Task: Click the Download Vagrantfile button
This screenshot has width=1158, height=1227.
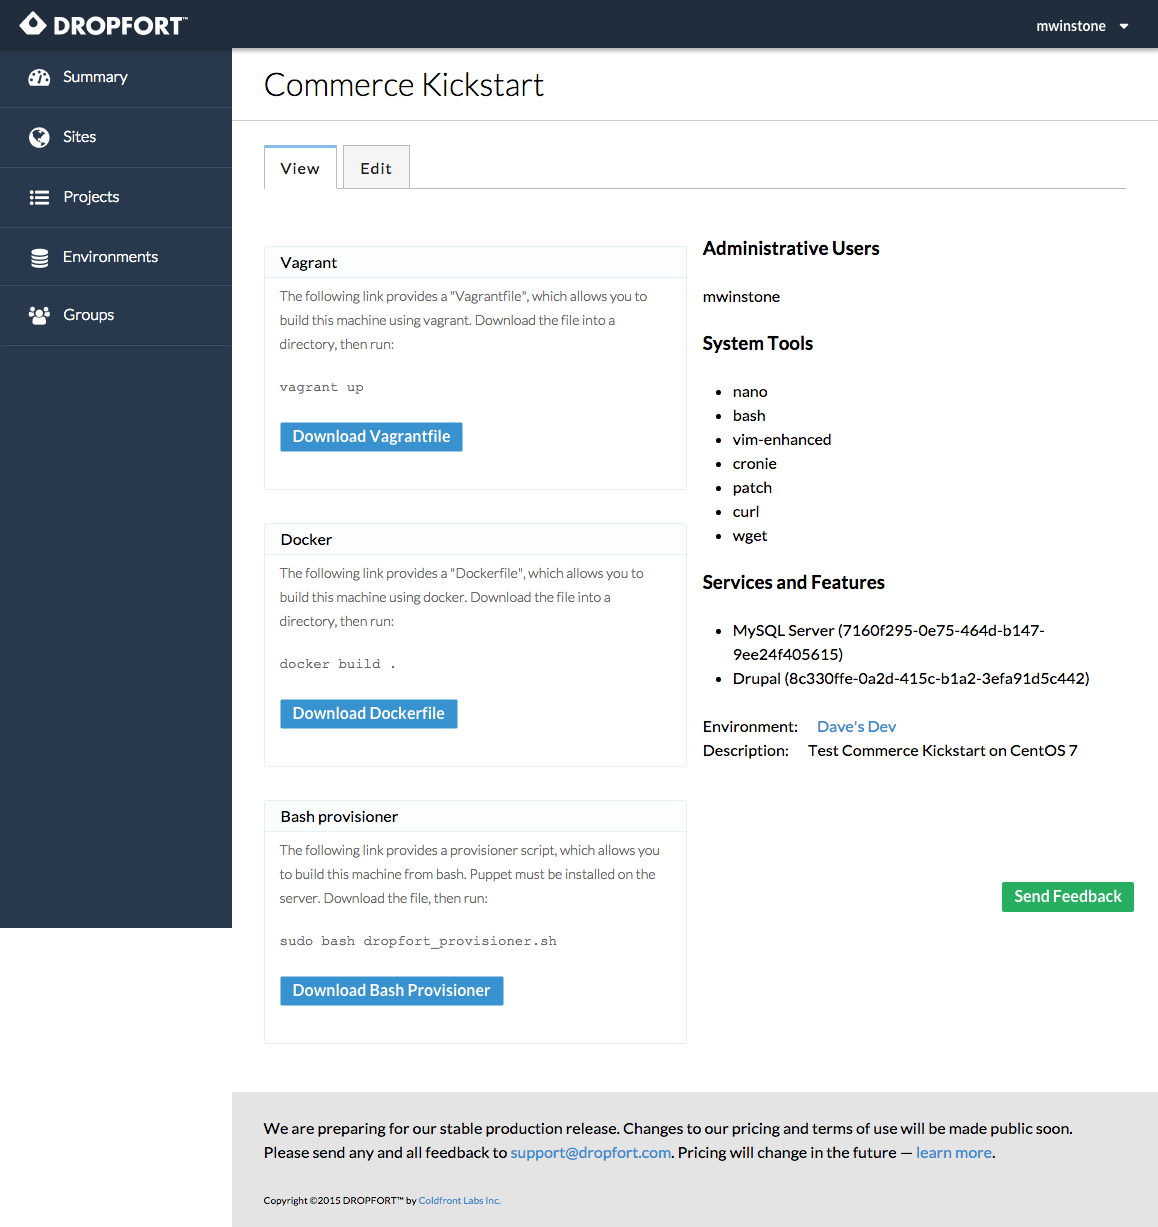Action: pyautogui.click(x=371, y=437)
